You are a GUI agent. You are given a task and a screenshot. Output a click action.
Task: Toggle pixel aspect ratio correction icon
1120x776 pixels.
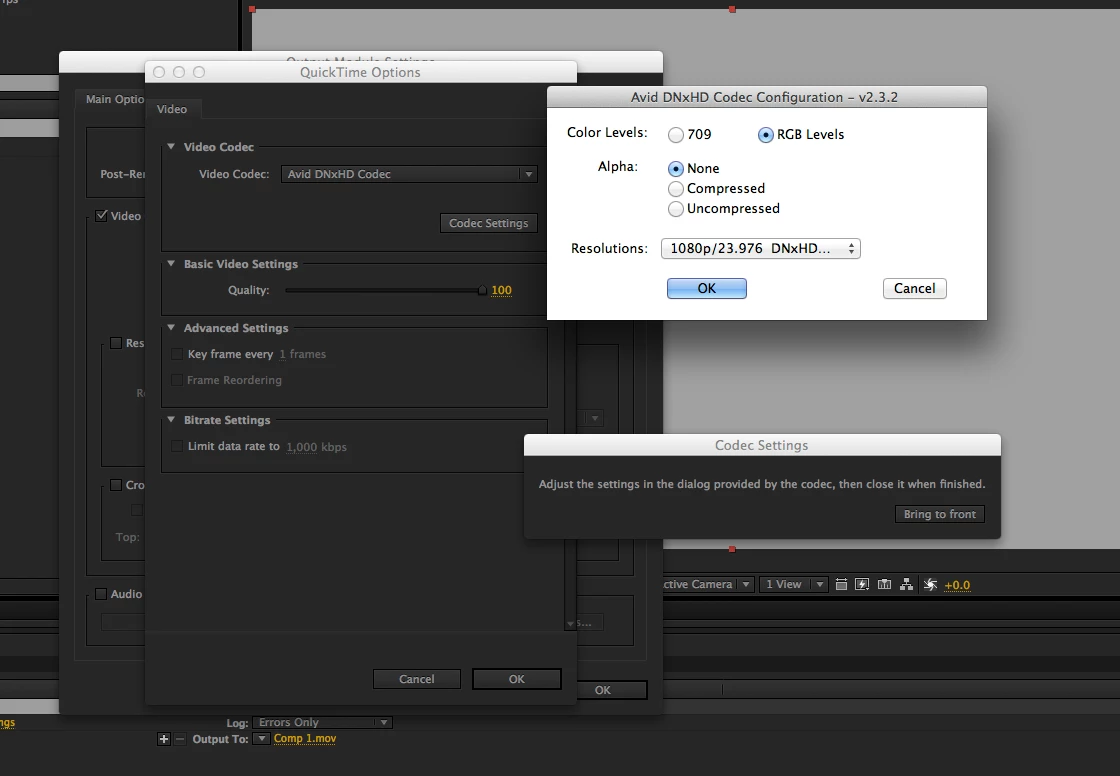click(841, 585)
